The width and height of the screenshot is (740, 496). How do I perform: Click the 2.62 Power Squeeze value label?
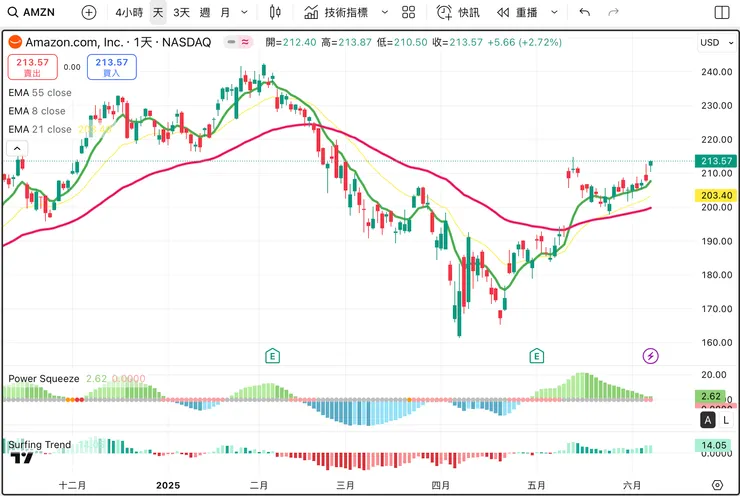click(710, 396)
